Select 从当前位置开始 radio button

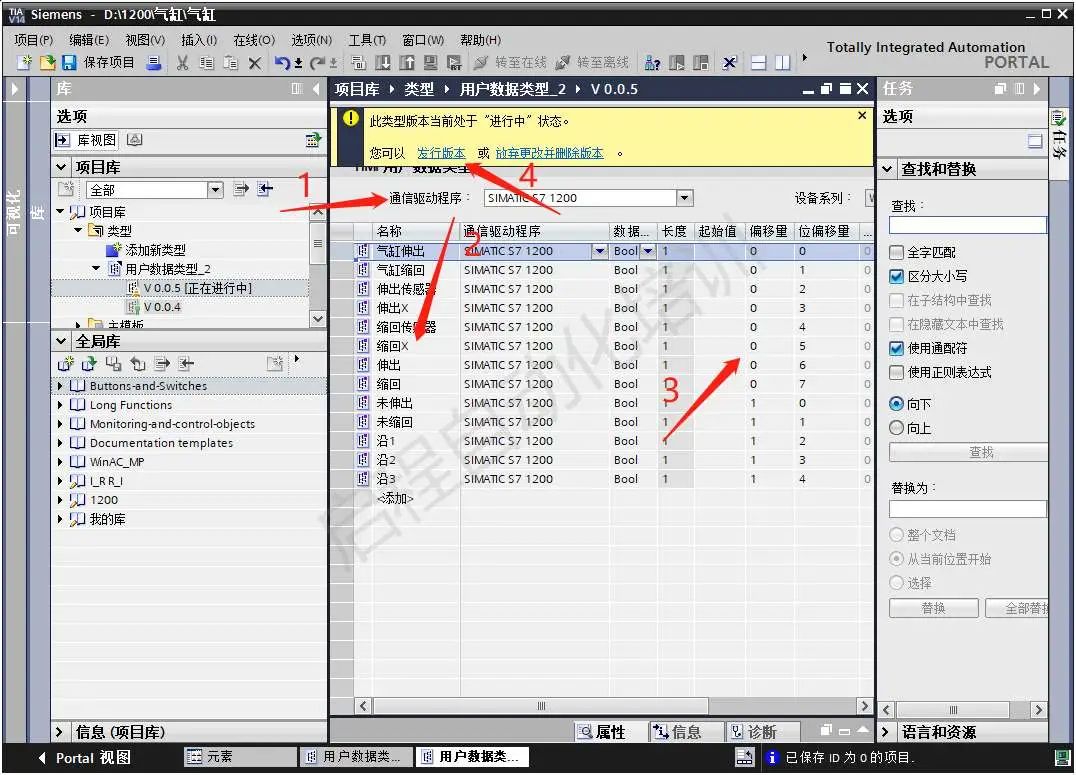click(896, 559)
